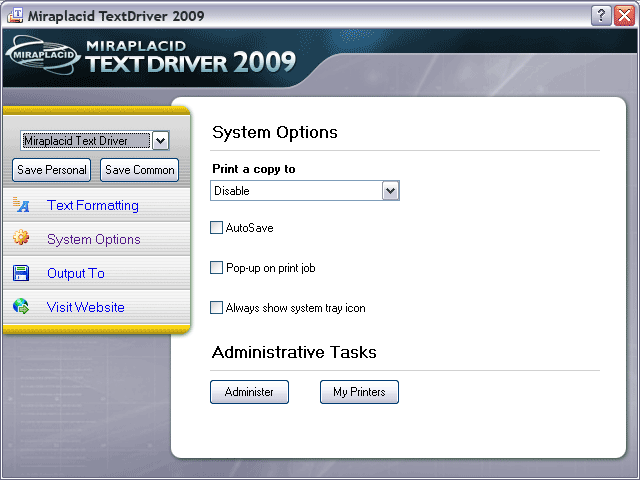Toggle Pop-up on print job checkbox
Screen dimensions: 640x480
coord(216,267)
